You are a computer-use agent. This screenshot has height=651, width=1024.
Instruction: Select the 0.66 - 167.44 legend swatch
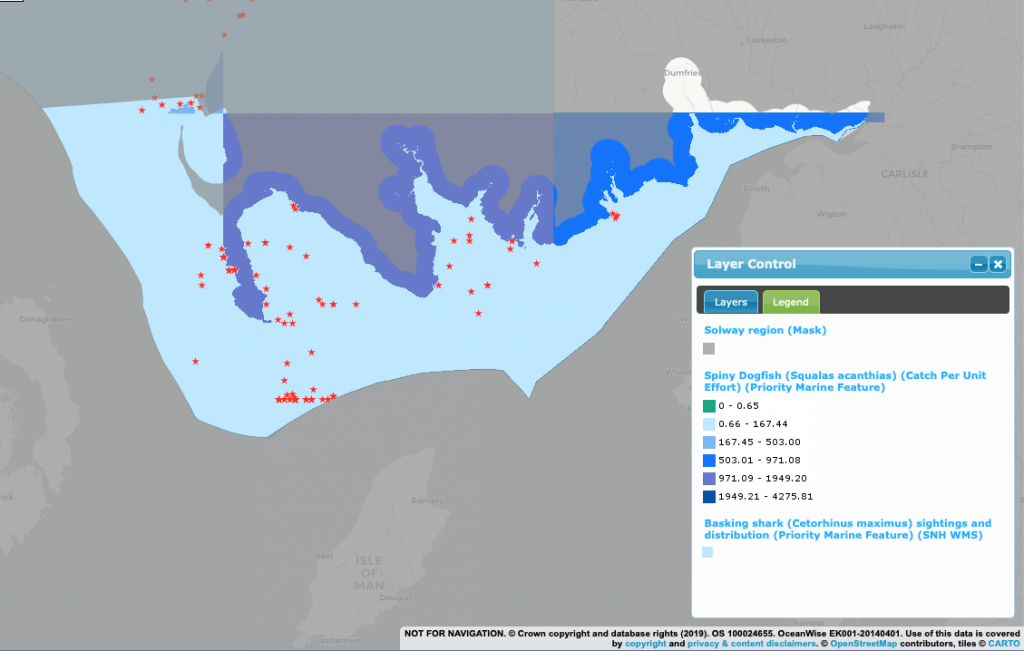click(x=709, y=424)
